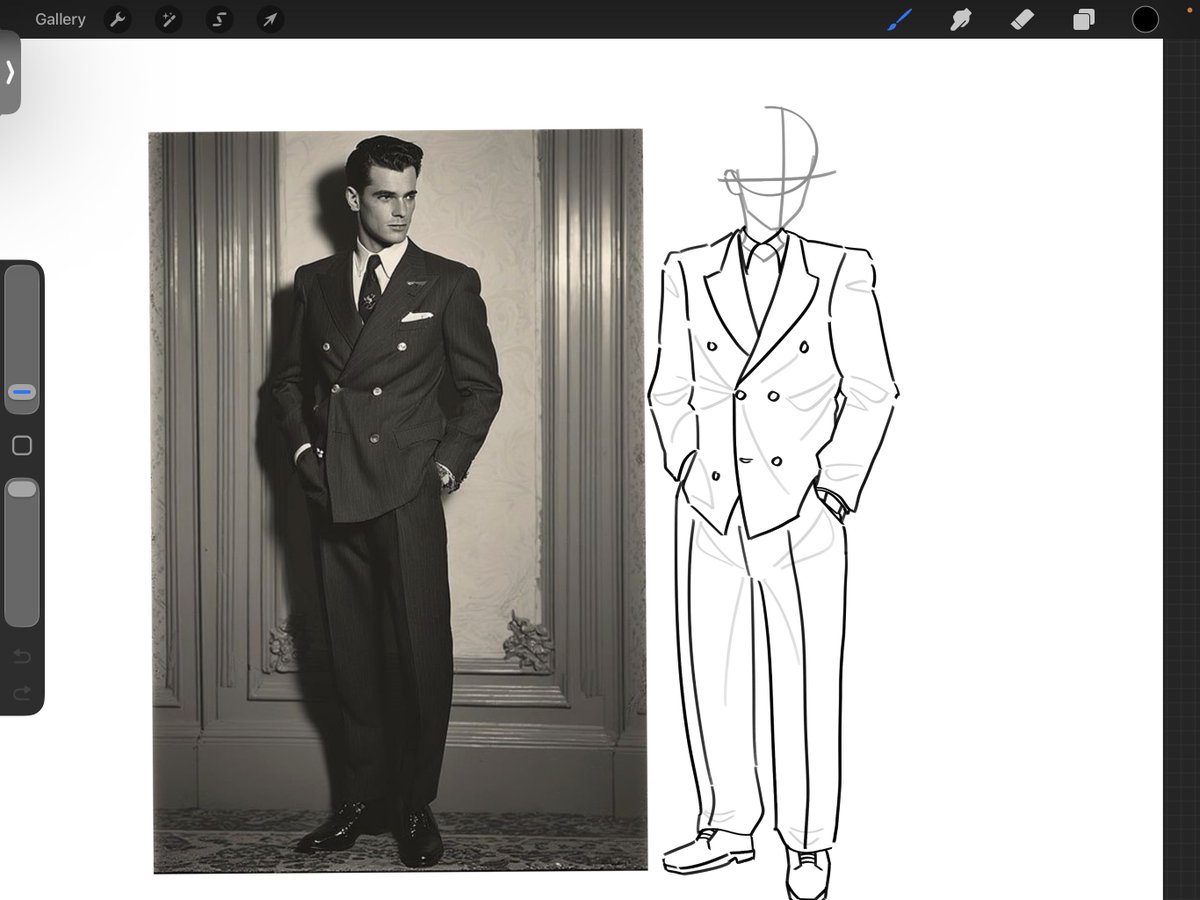This screenshot has height=900, width=1200.
Task: Expand the side tab chevron
Action: [9, 72]
